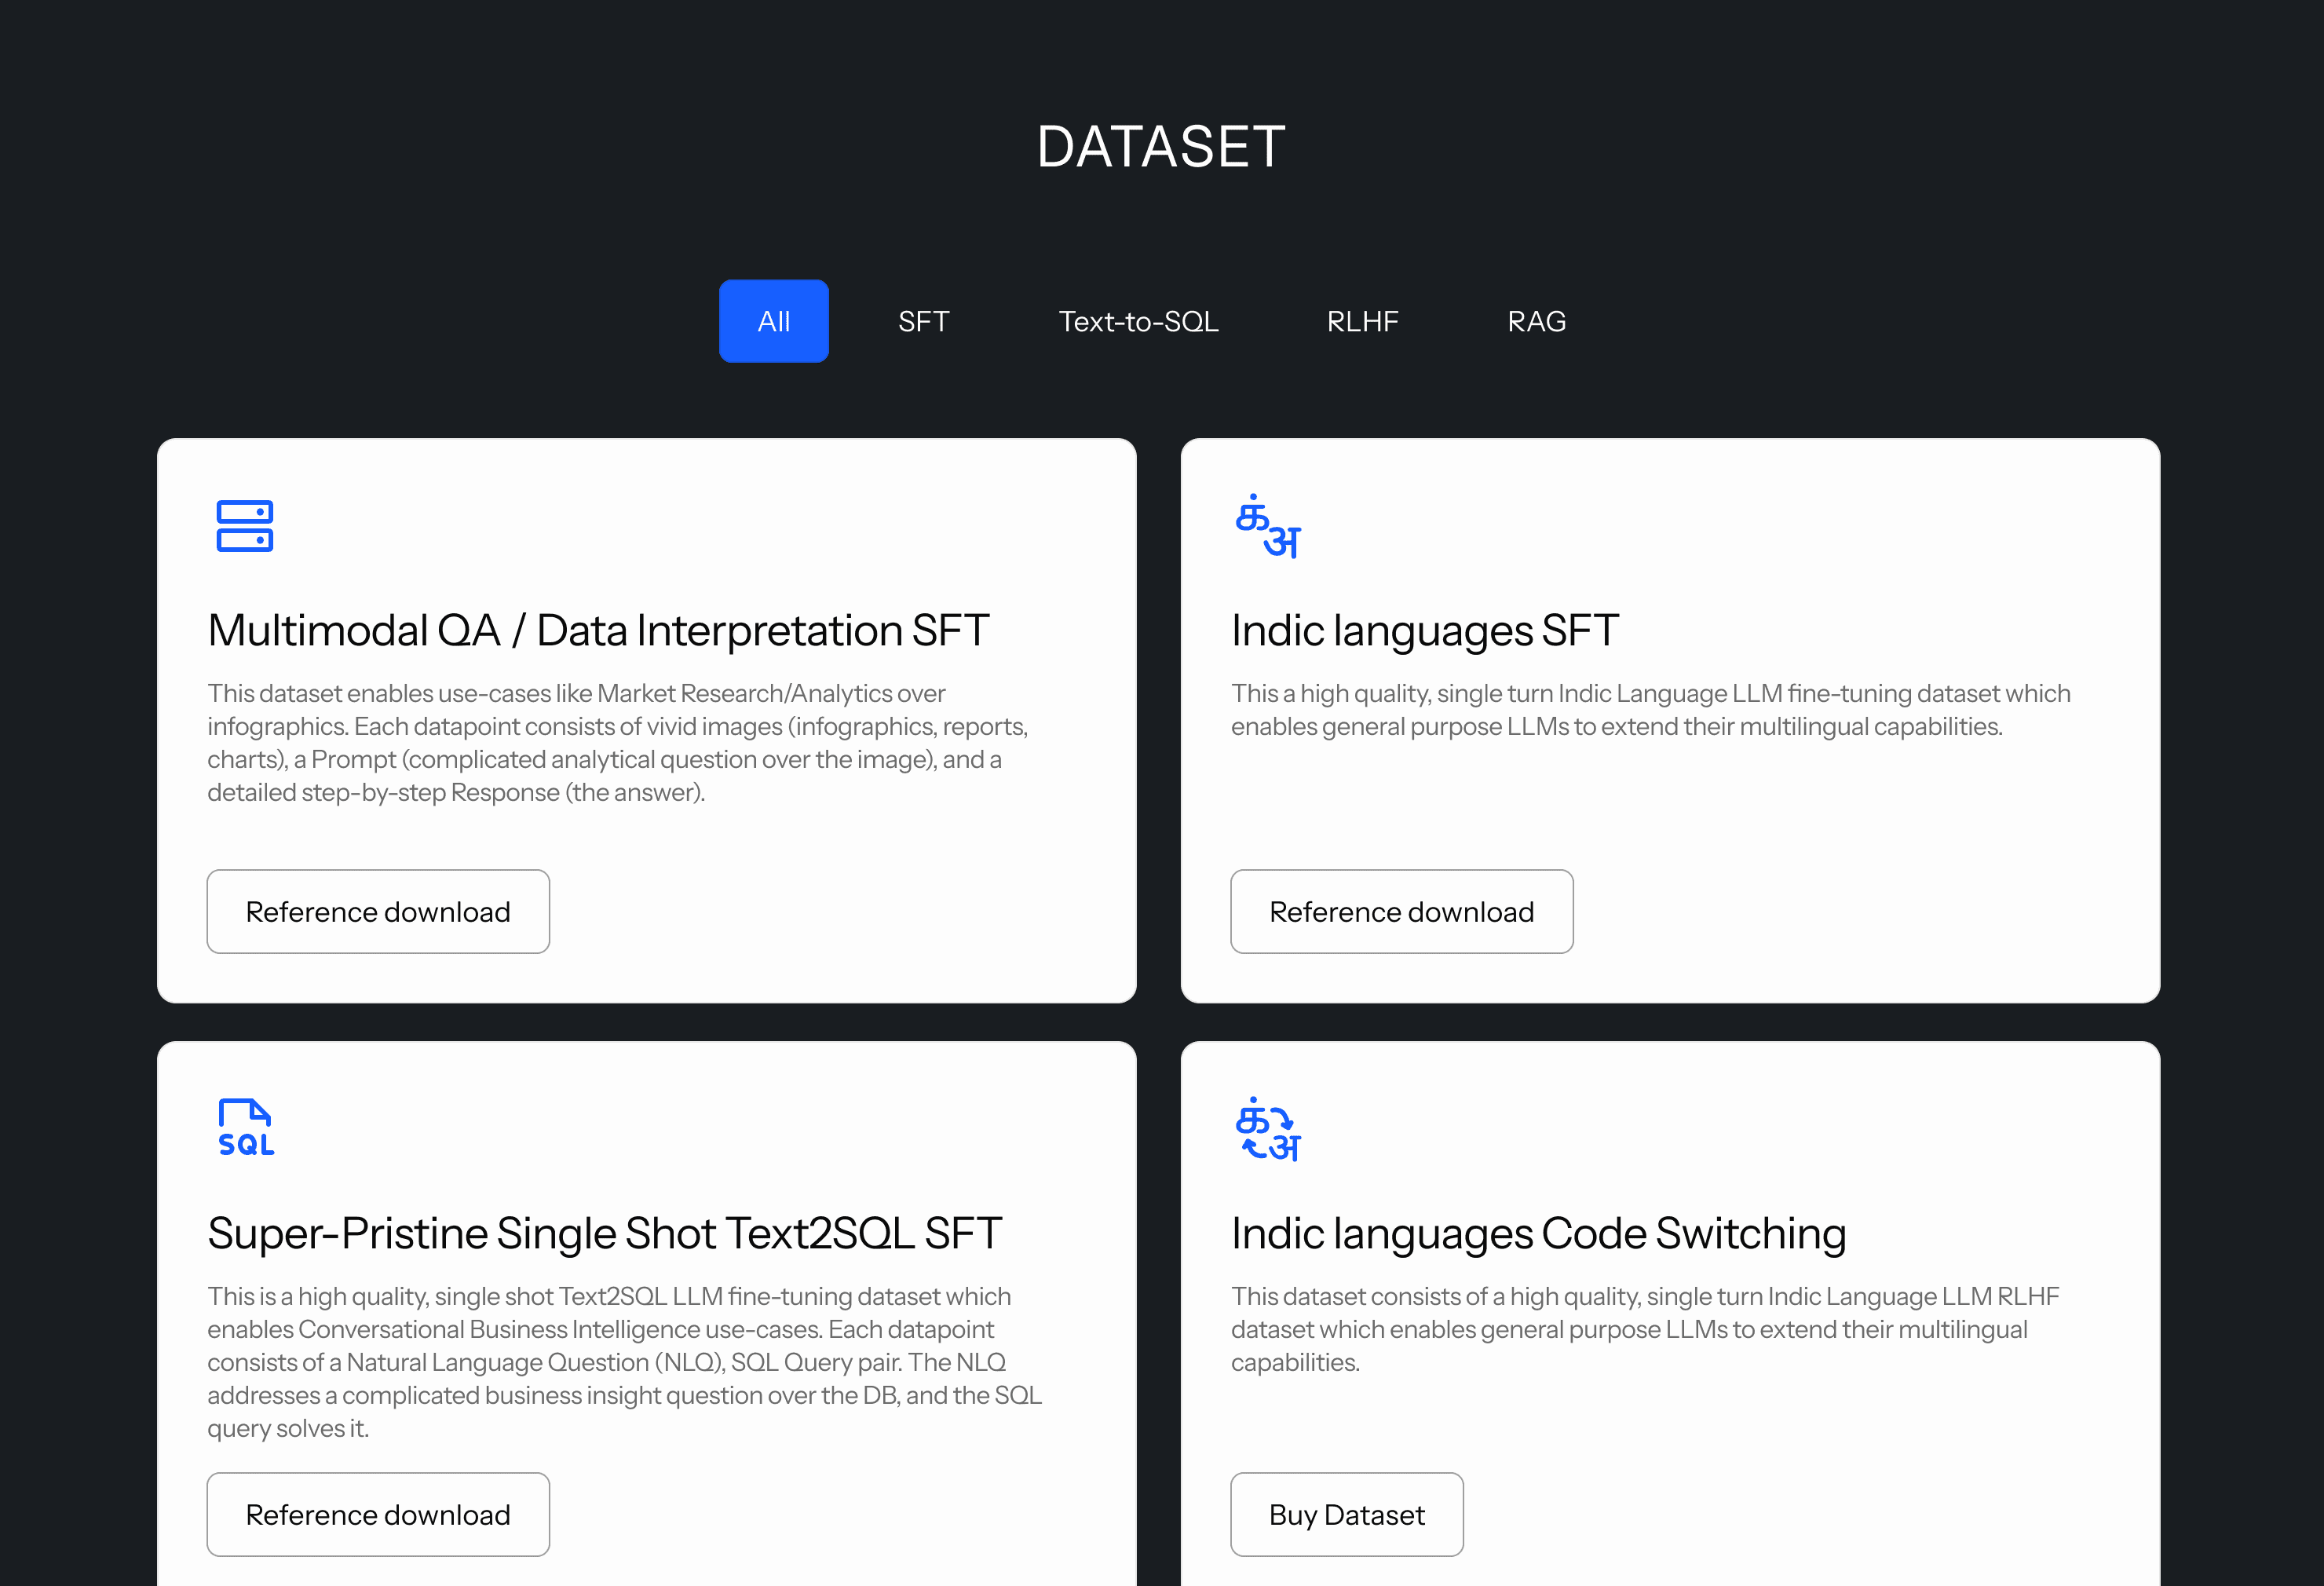The image size is (2324, 1586).
Task: Select the All filter tab
Action: click(x=773, y=321)
